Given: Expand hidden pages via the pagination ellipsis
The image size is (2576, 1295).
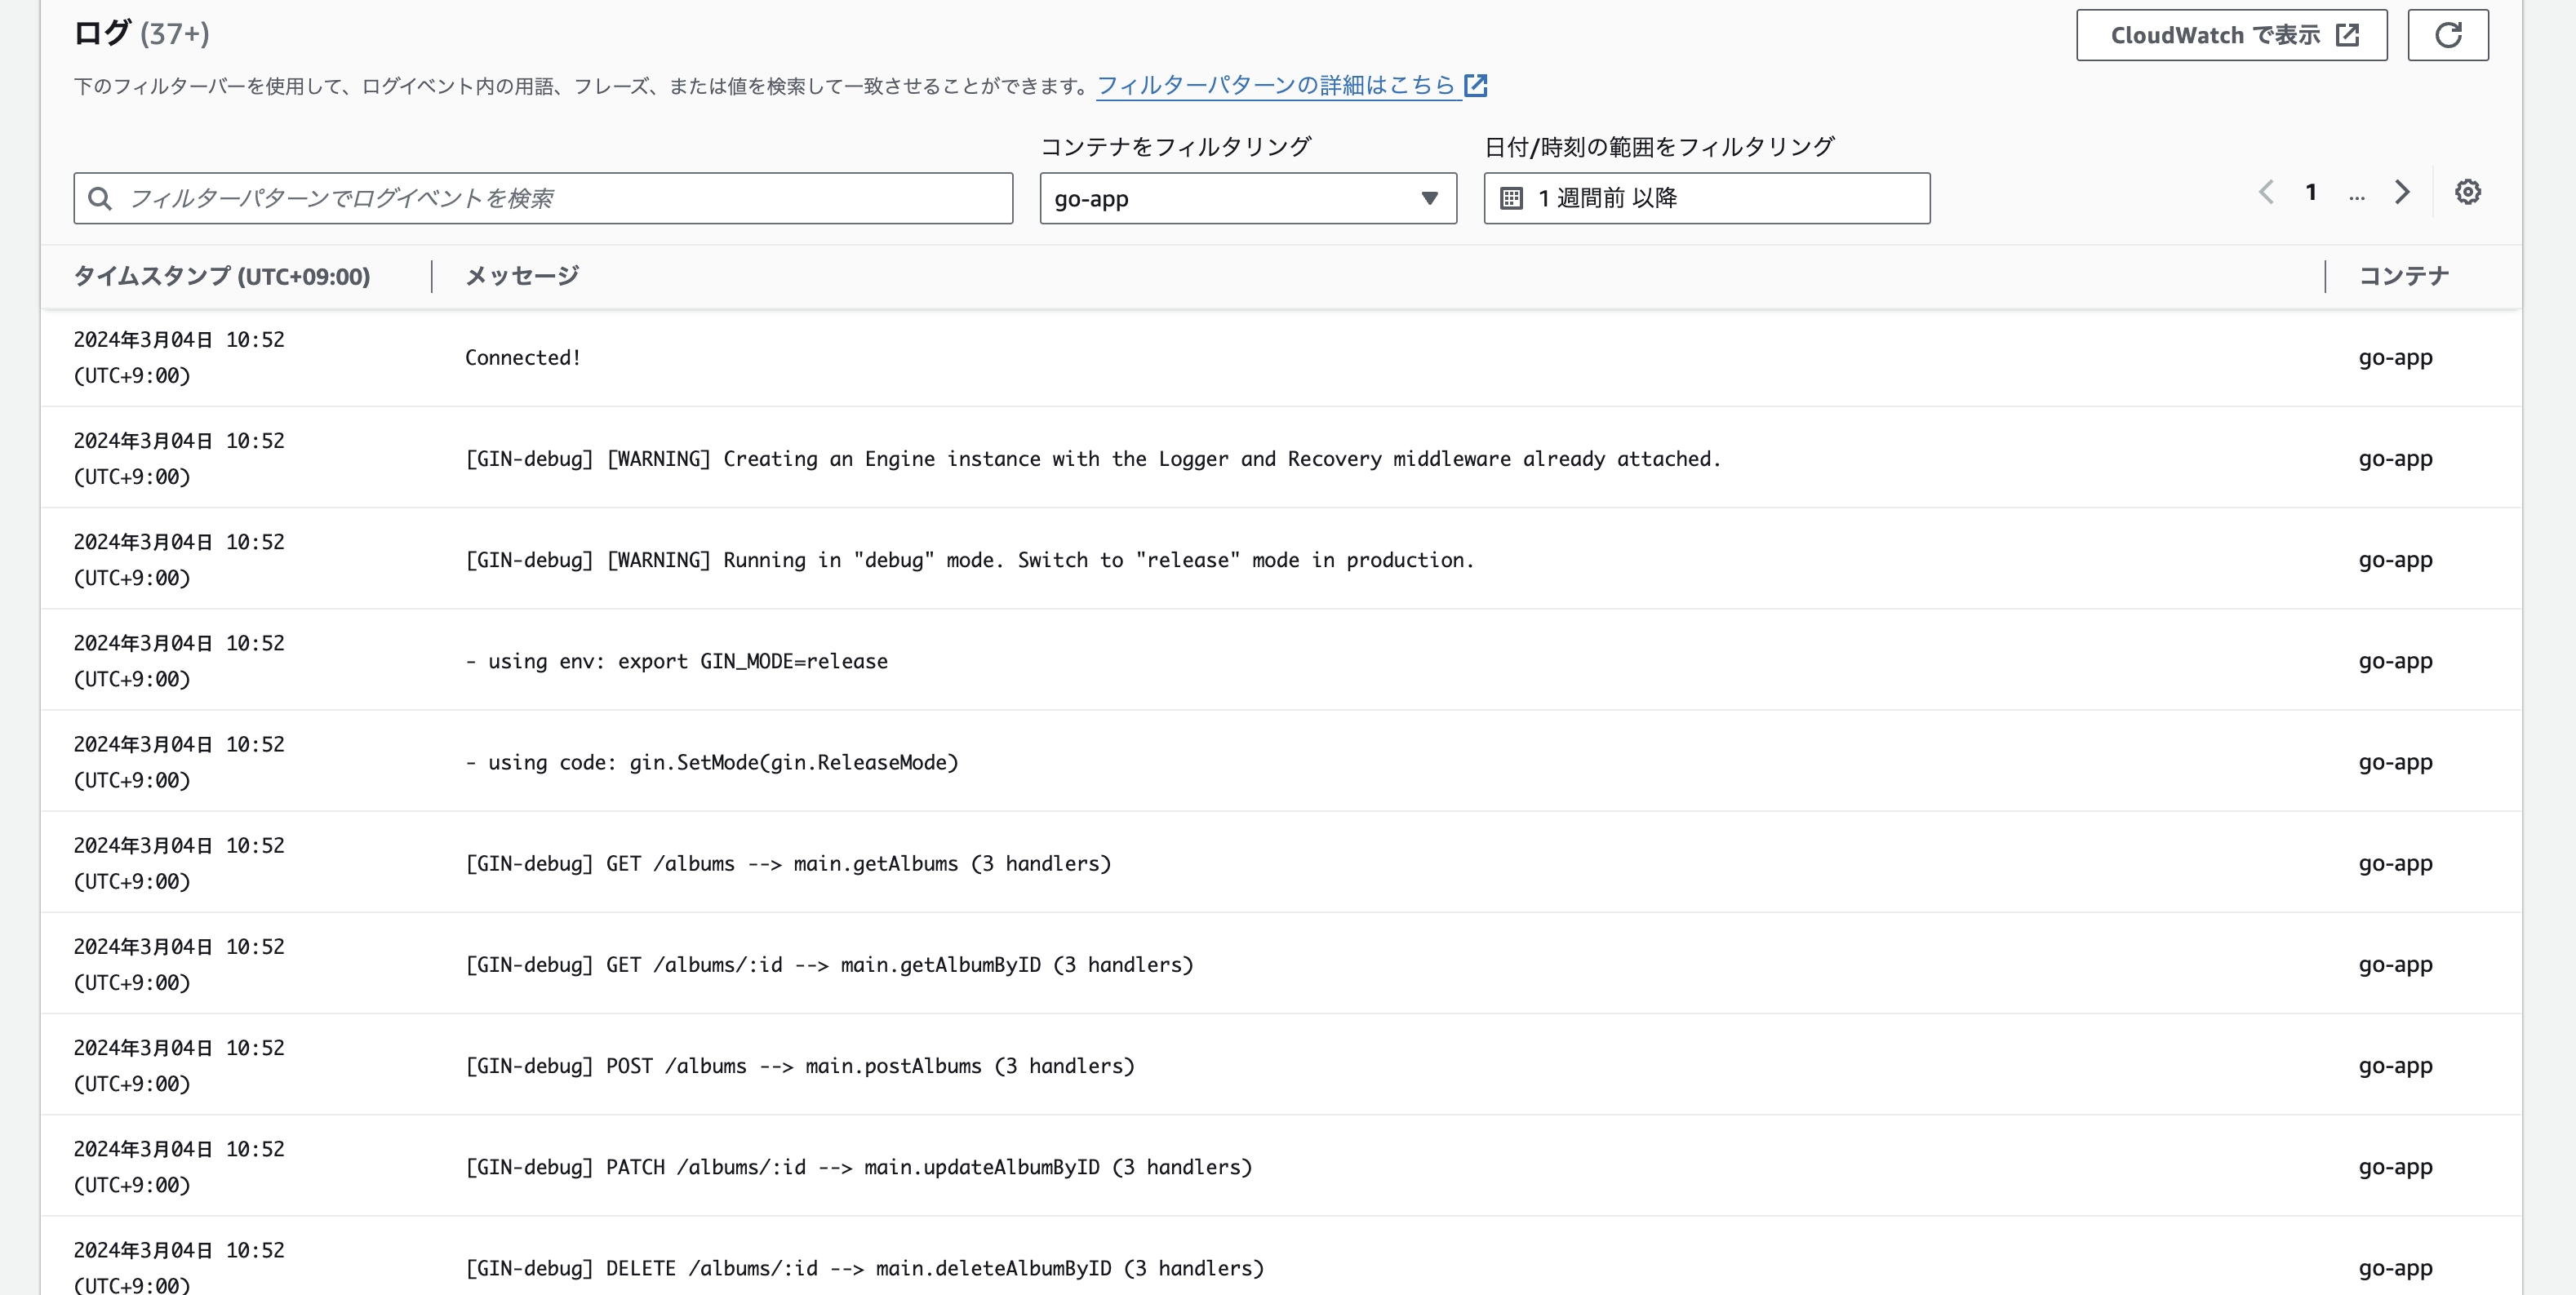Looking at the screenshot, I should 2357,196.
